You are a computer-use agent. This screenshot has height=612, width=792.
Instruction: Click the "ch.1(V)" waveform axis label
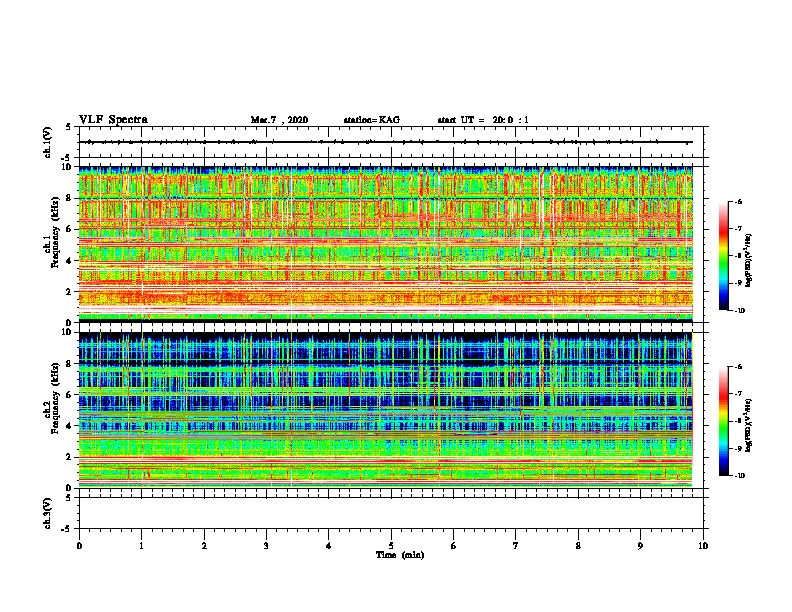point(48,142)
